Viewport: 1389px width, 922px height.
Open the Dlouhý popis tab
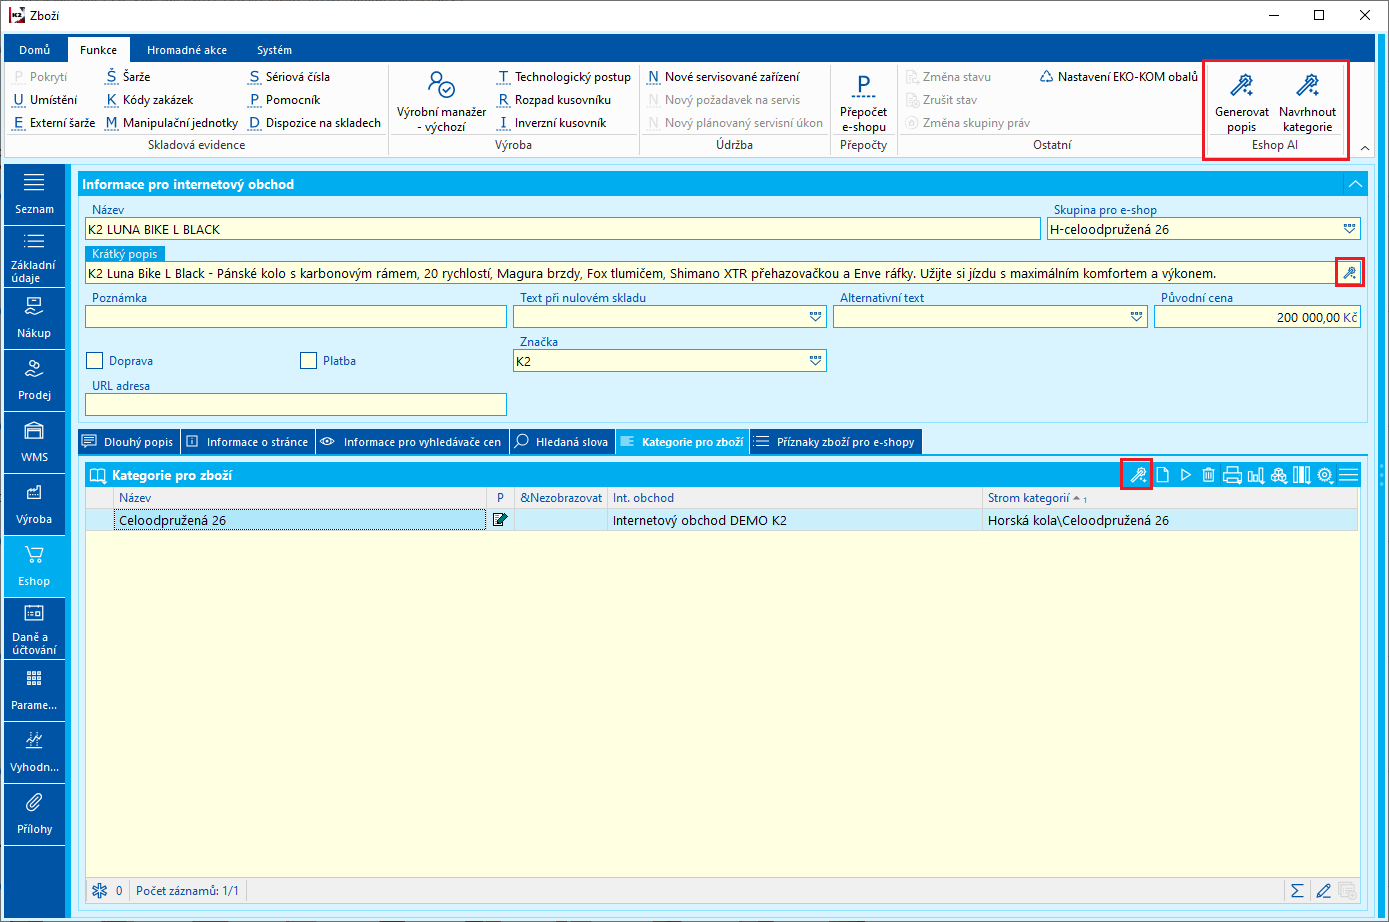(x=128, y=442)
